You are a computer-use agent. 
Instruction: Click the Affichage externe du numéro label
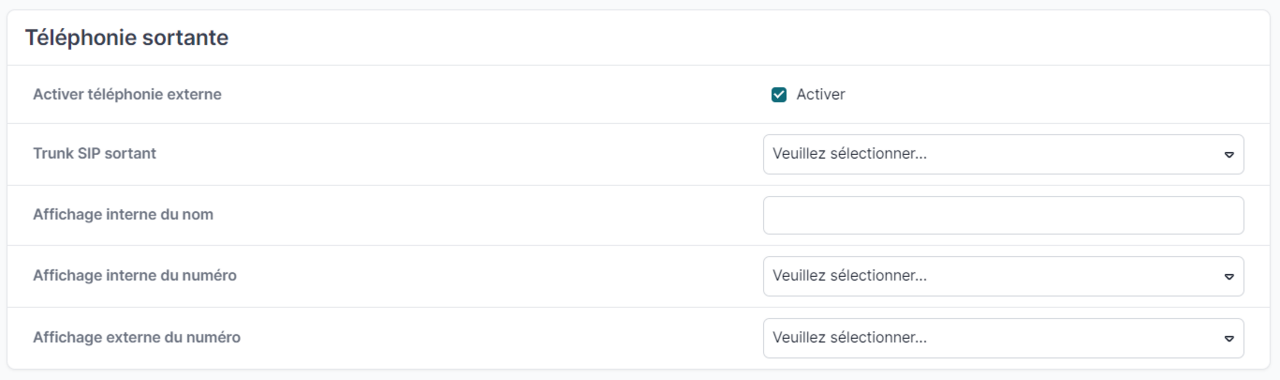(x=137, y=337)
